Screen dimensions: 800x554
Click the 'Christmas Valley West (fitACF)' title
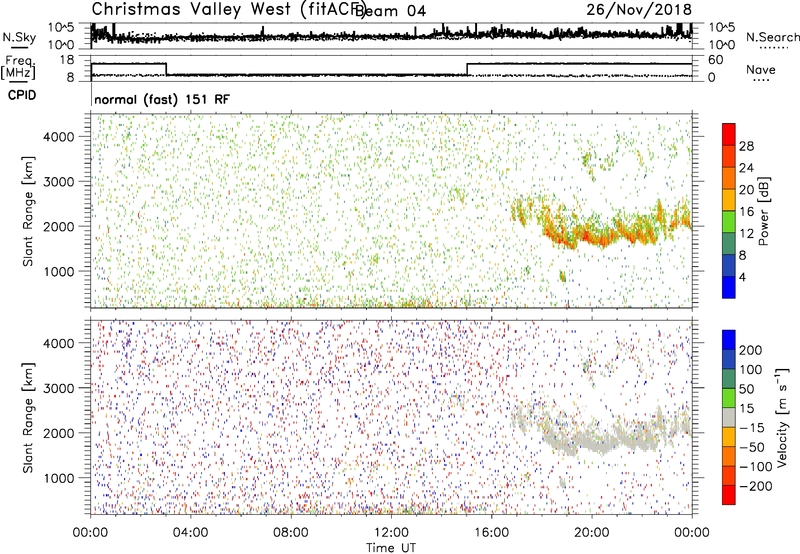click(x=228, y=9)
